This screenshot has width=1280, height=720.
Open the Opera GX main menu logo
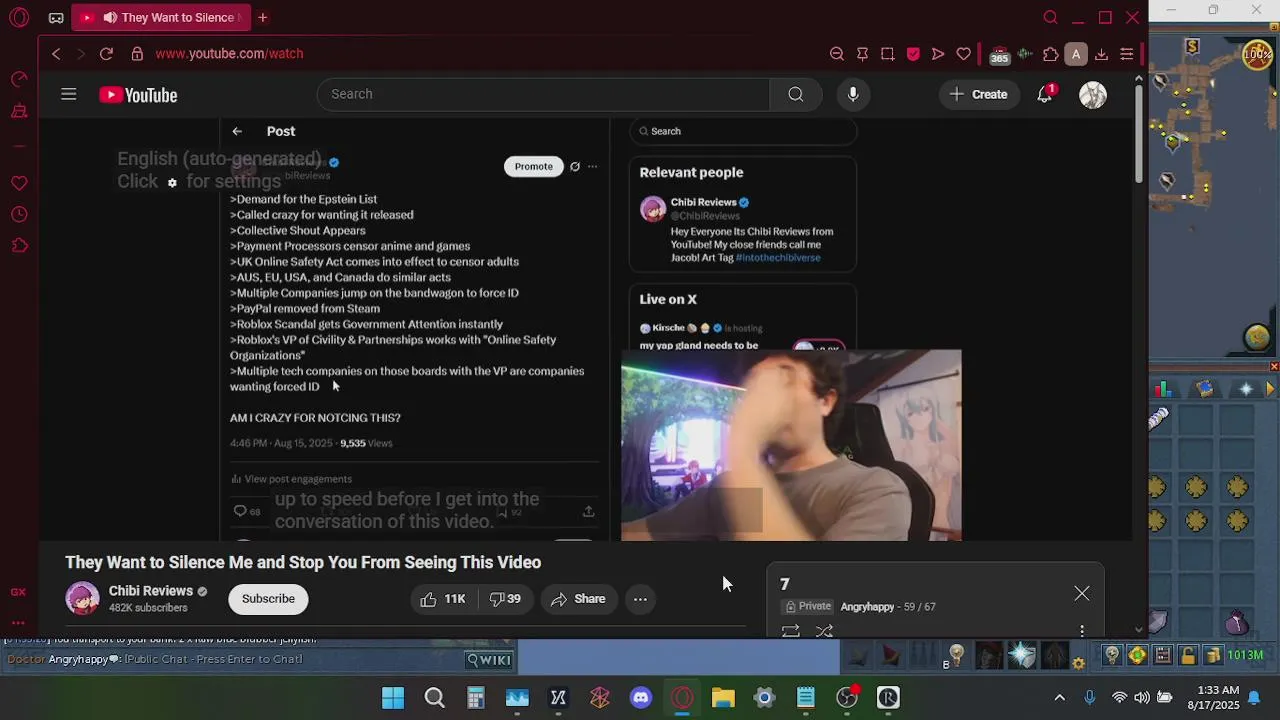point(19,18)
